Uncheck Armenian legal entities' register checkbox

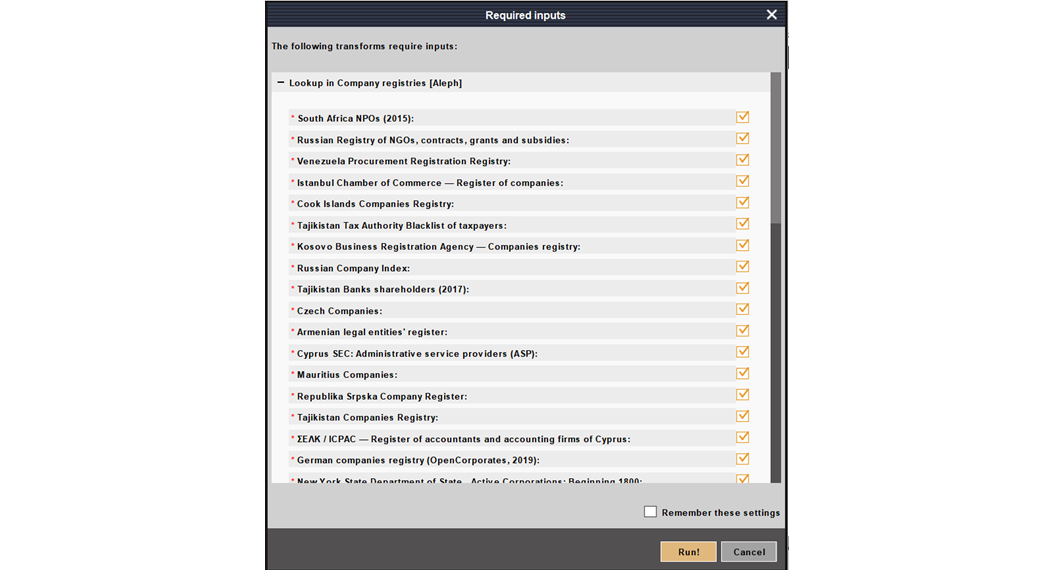[742, 331]
